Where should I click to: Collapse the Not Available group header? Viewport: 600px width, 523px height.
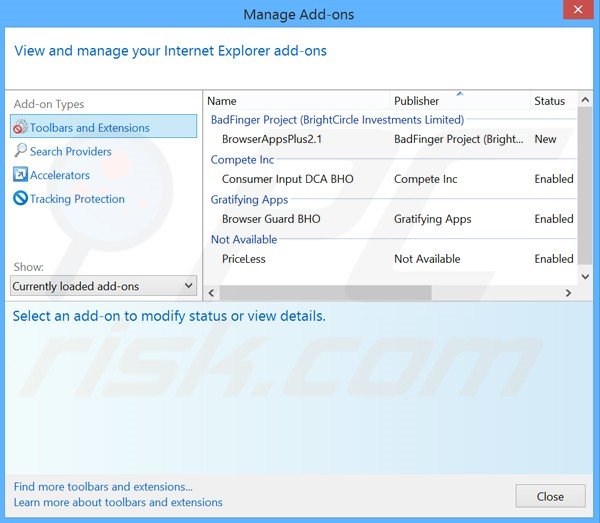[x=244, y=240]
